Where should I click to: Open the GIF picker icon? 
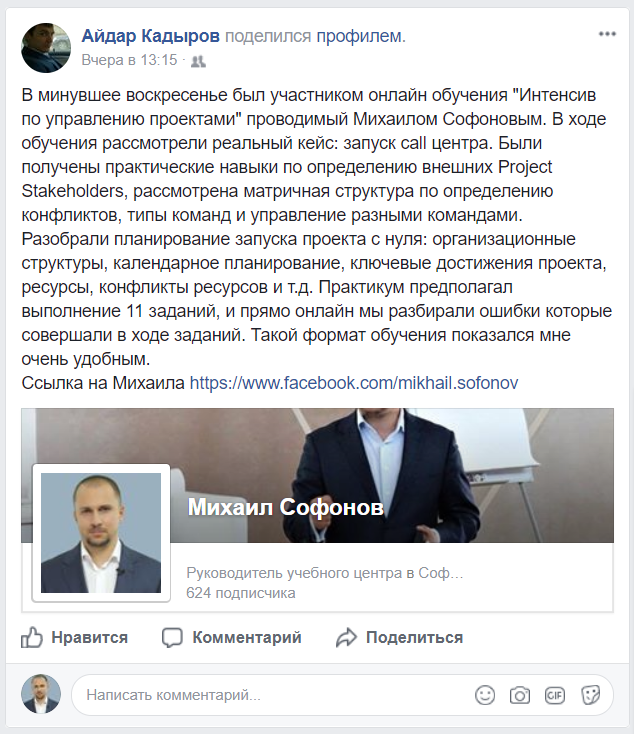coord(555,695)
